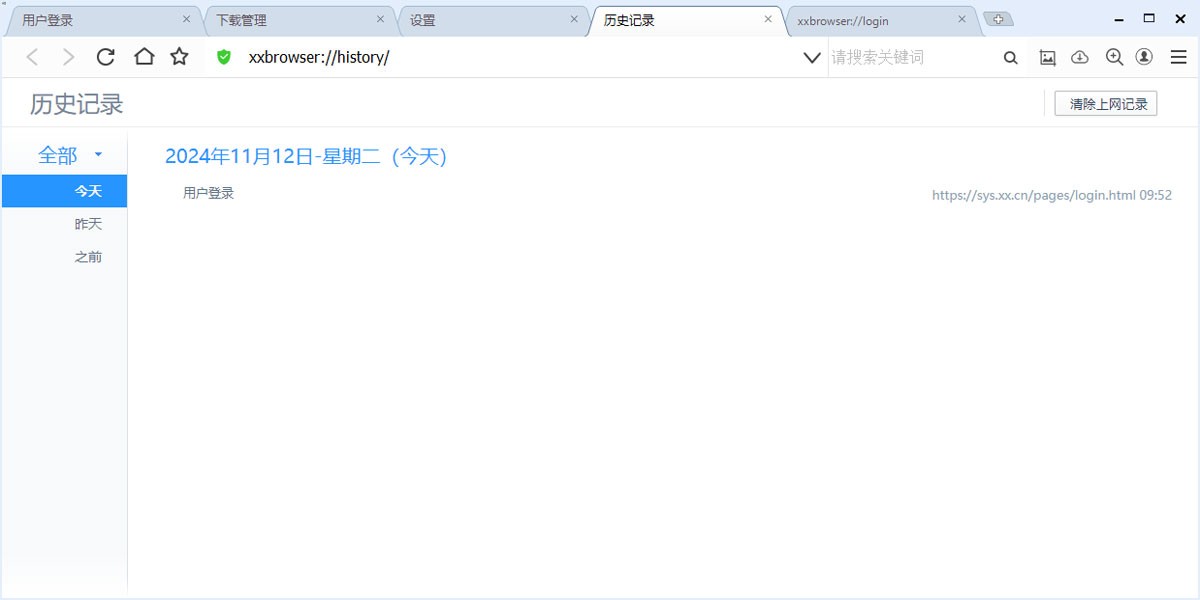Bookmark this page with the star
This screenshot has height=600, width=1200.
(x=179, y=57)
